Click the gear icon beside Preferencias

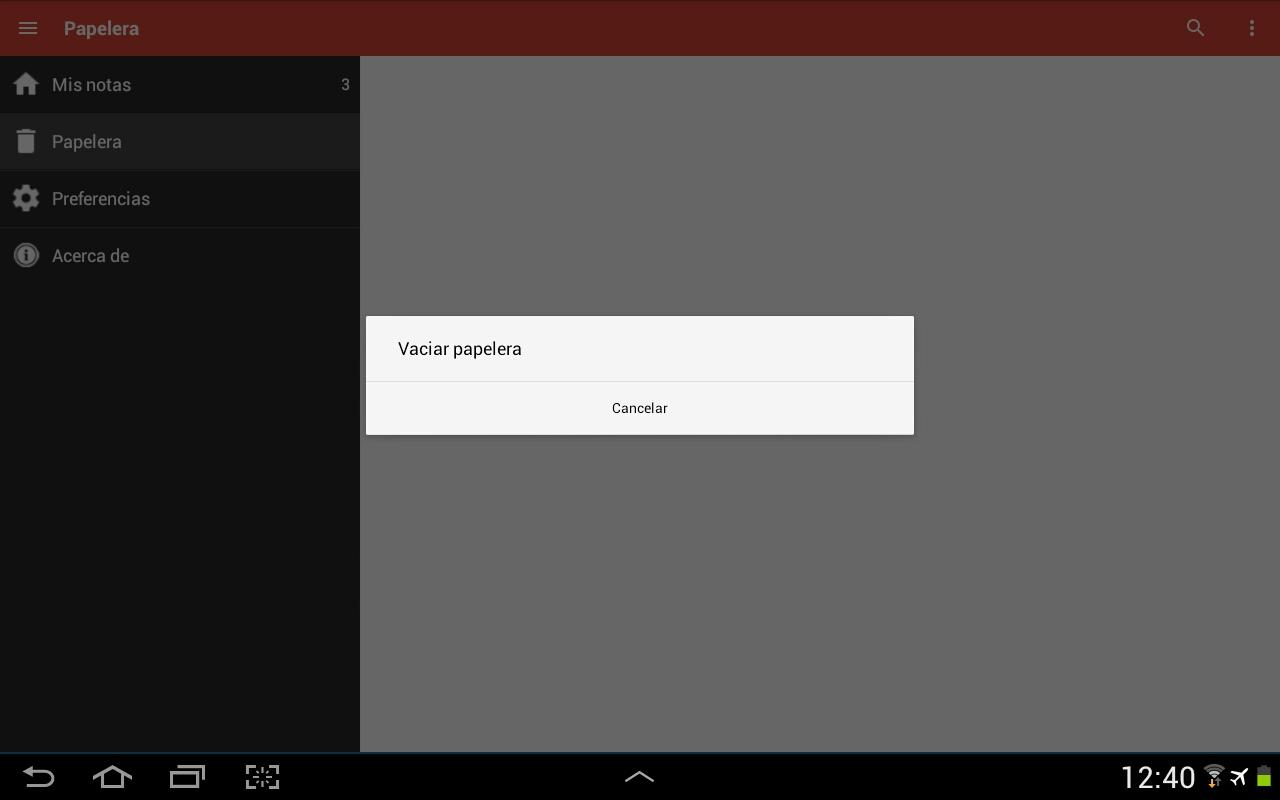pyautogui.click(x=26, y=198)
